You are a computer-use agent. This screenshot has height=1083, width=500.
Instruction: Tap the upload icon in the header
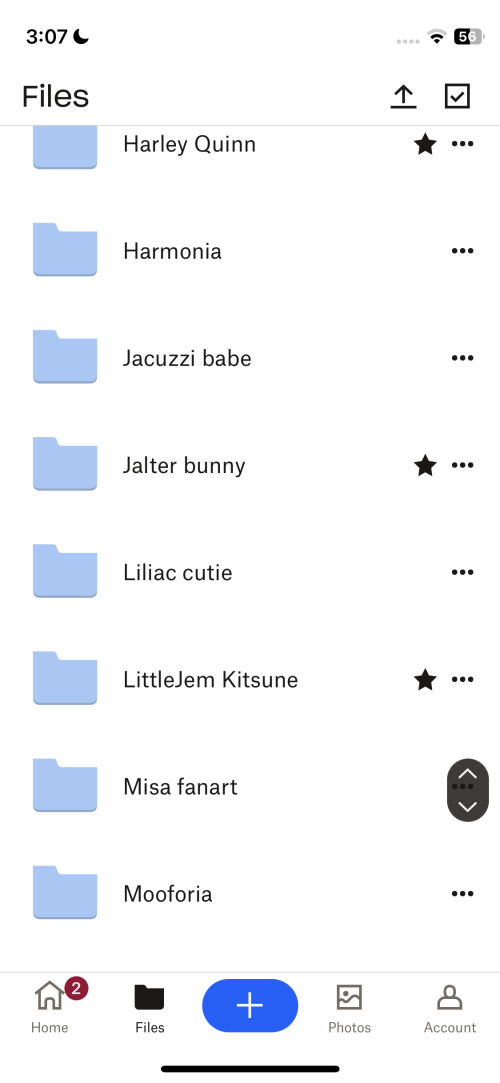(x=403, y=97)
